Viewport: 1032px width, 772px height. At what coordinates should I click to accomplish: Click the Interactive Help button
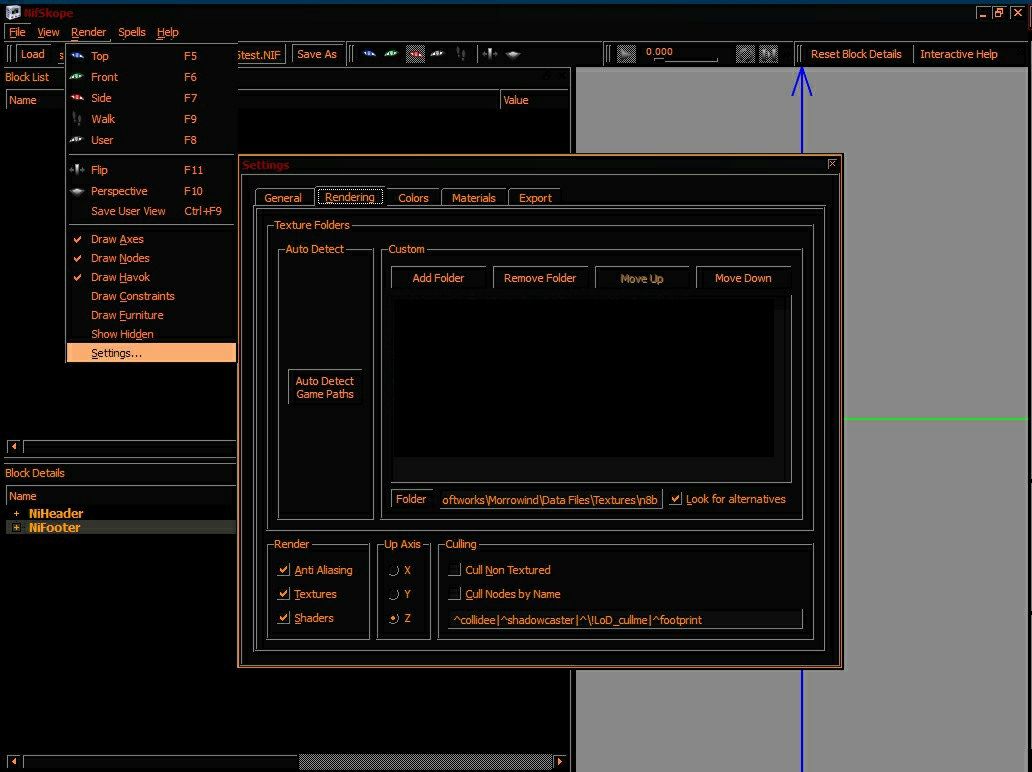pyautogui.click(x=958, y=54)
